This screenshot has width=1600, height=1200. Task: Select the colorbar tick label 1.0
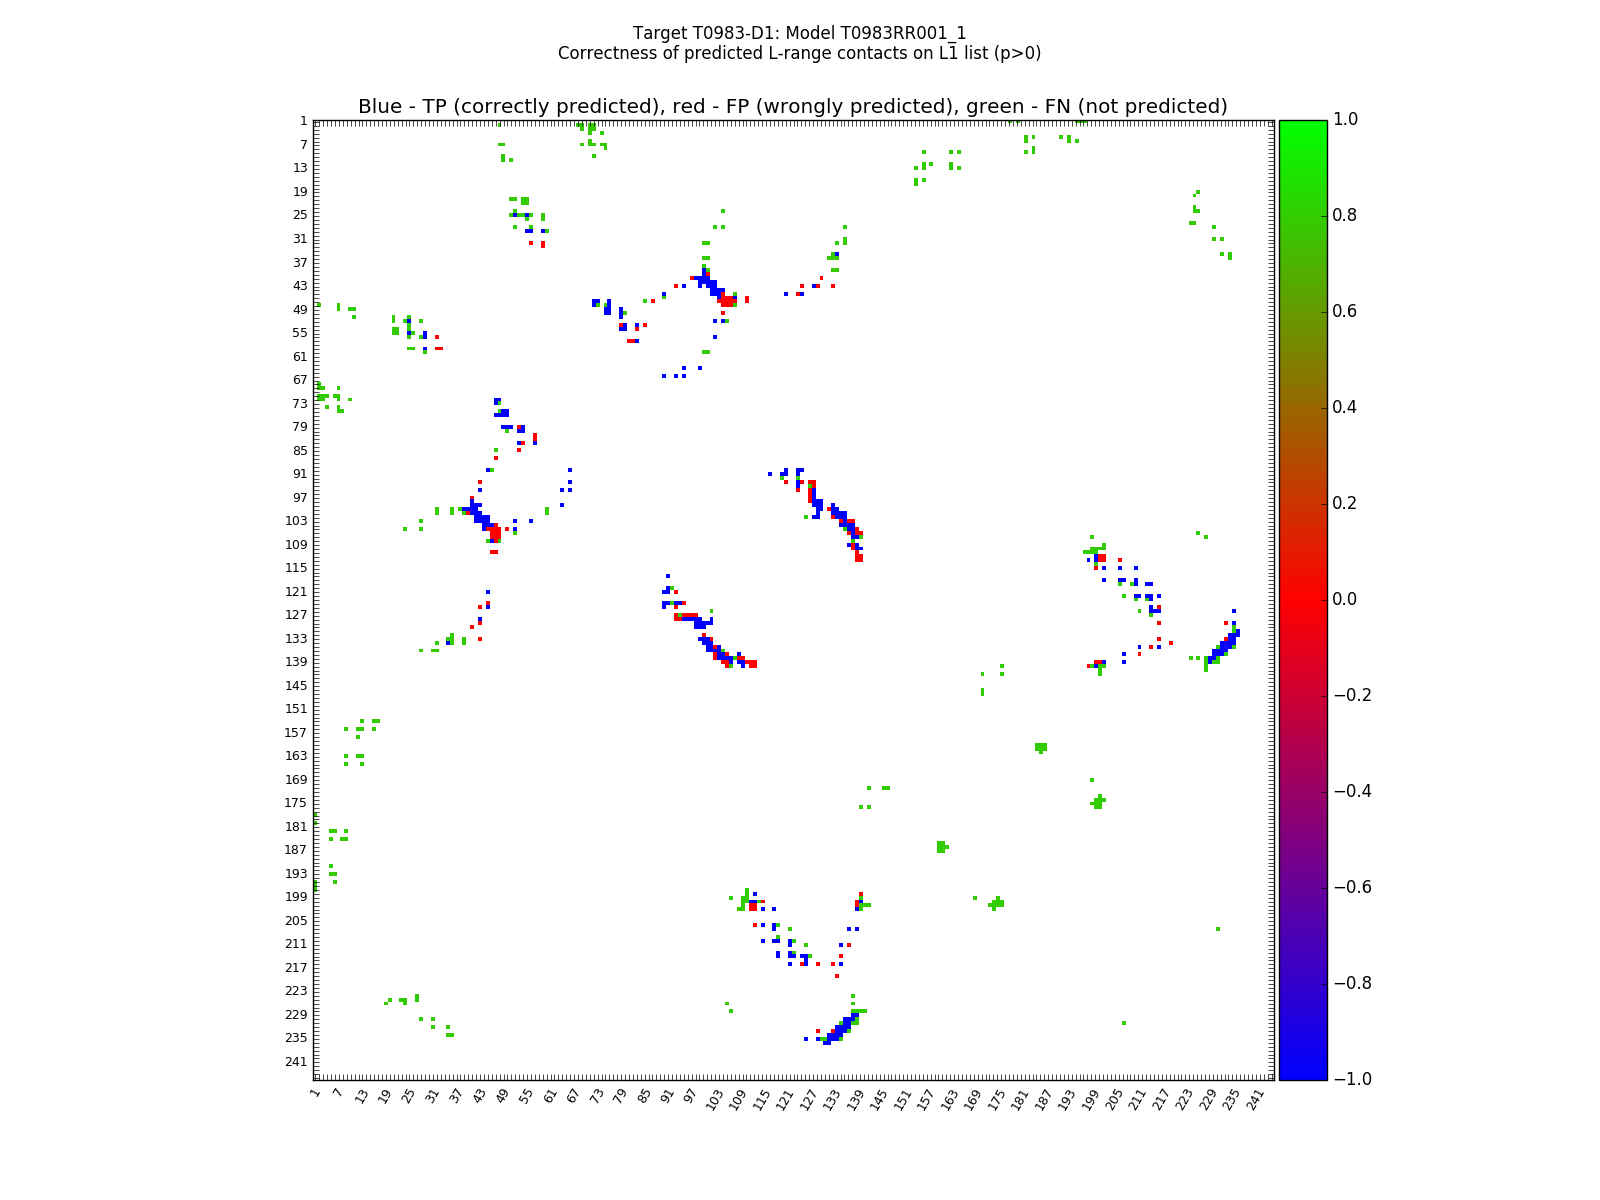(1347, 119)
